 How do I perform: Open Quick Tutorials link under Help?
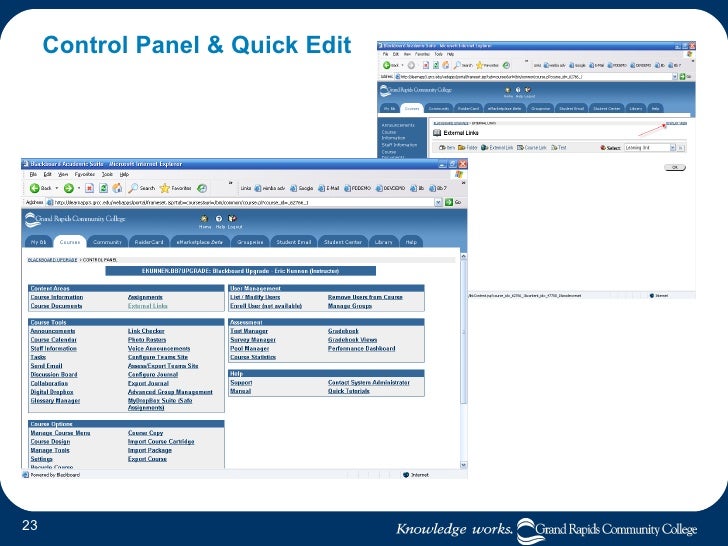[x=349, y=391]
